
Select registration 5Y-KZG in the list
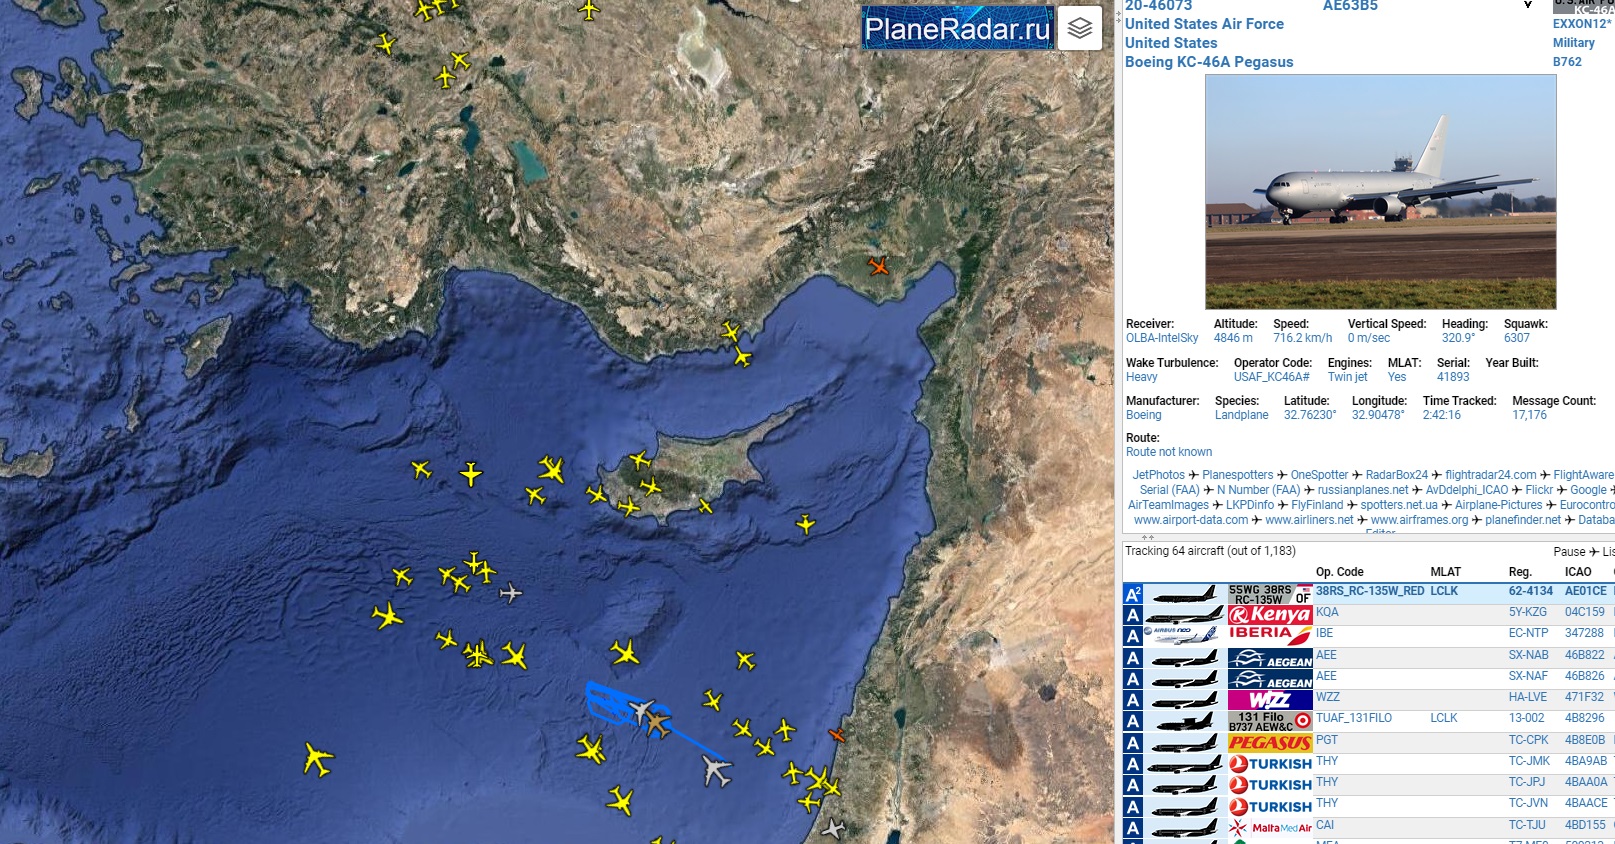pyautogui.click(x=1527, y=612)
